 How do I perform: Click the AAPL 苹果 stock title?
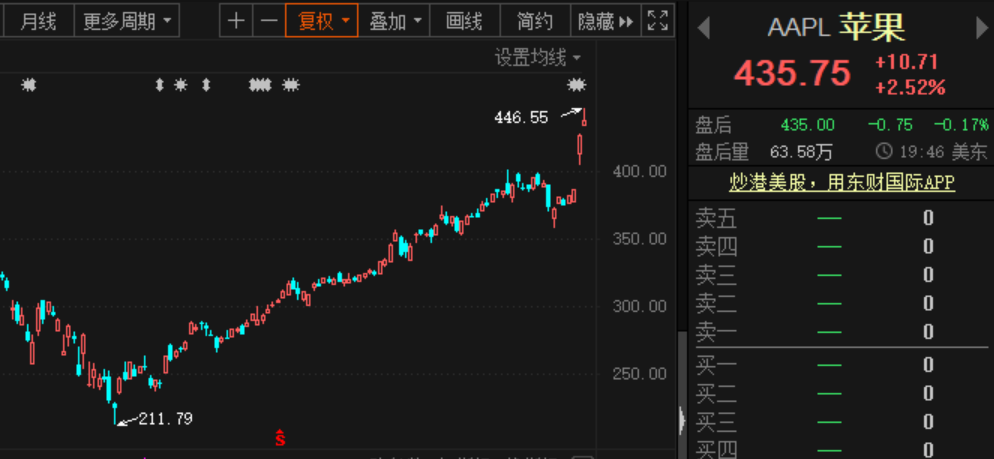click(836, 27)
